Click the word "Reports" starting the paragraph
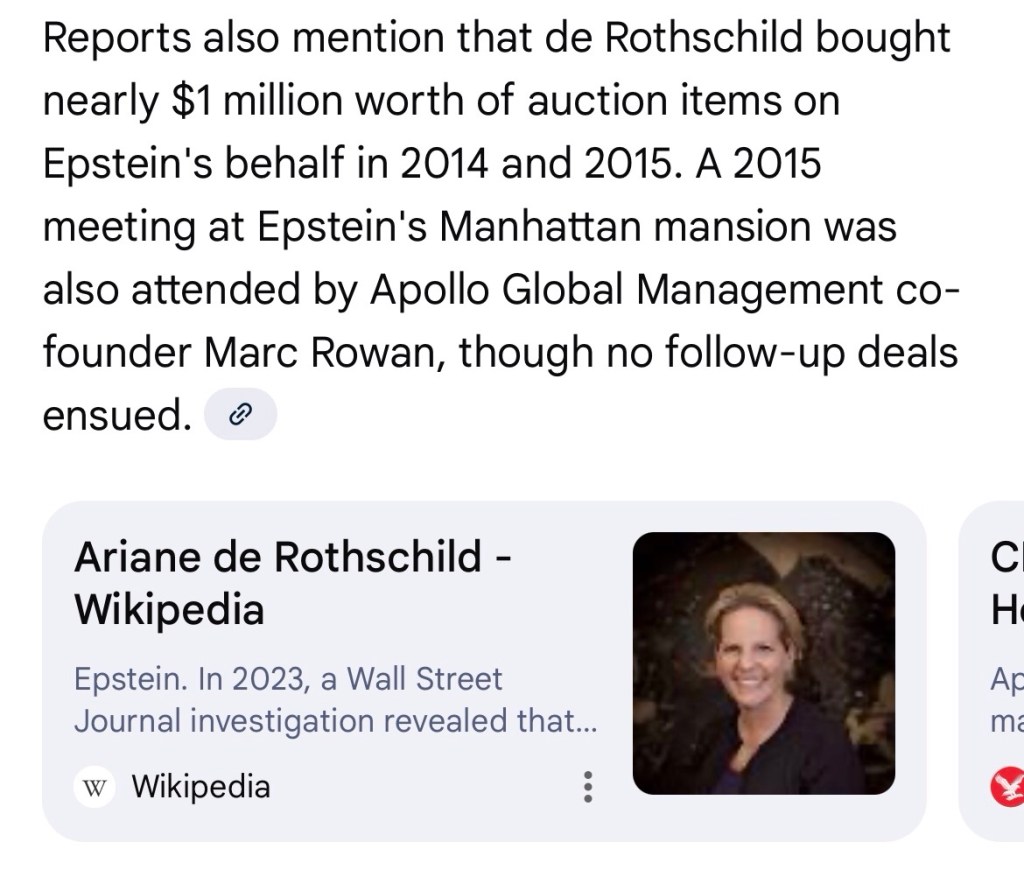1024x891 pixels. tap(115, 38)
